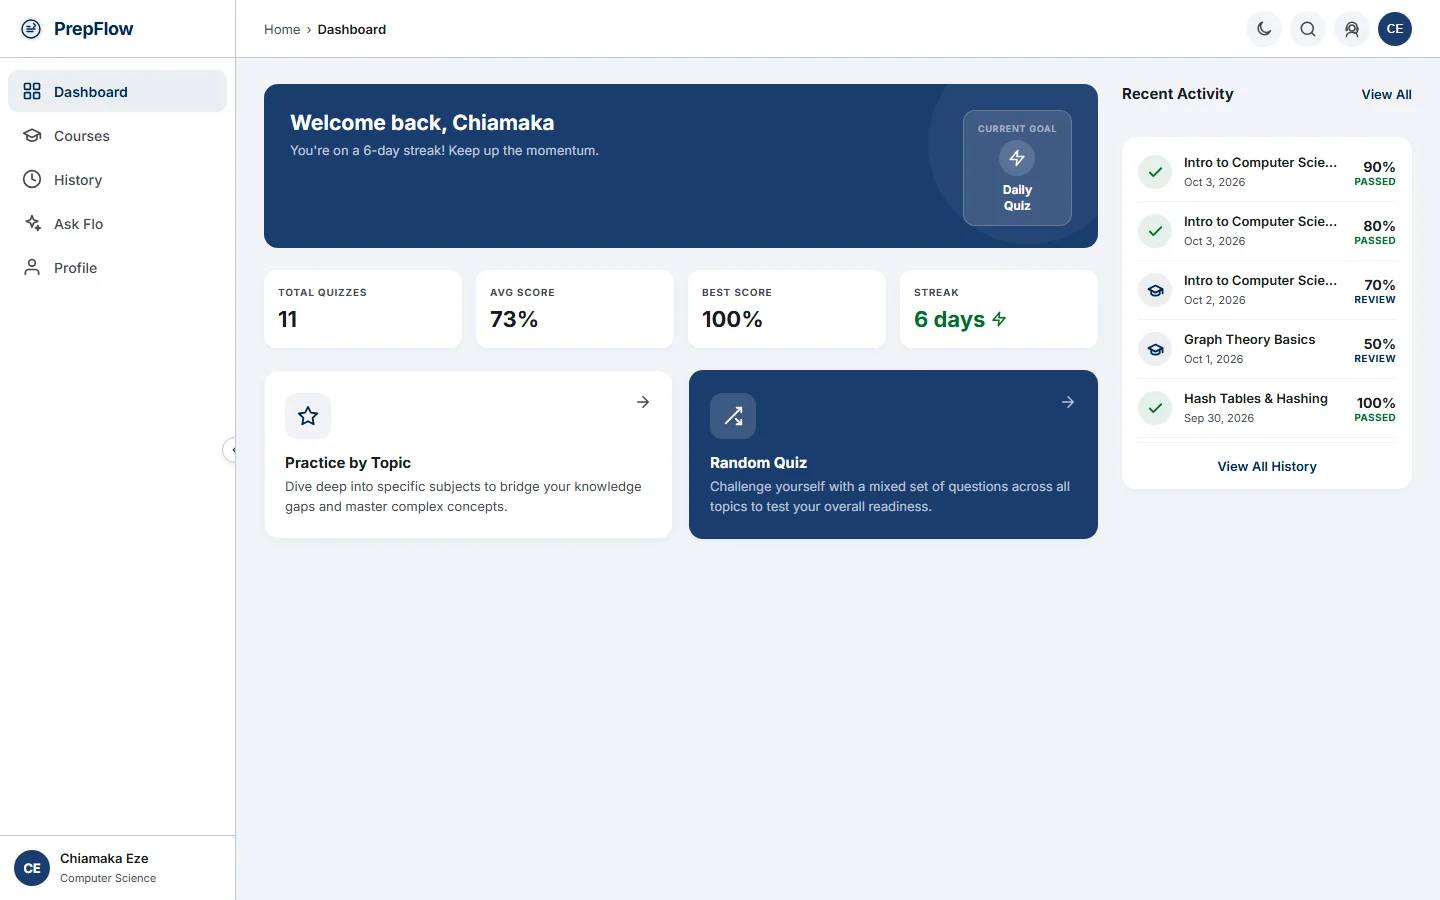Open View All History link
Screen dimensions: 1440x900
pyautogui.click(x=1267, y=467)
